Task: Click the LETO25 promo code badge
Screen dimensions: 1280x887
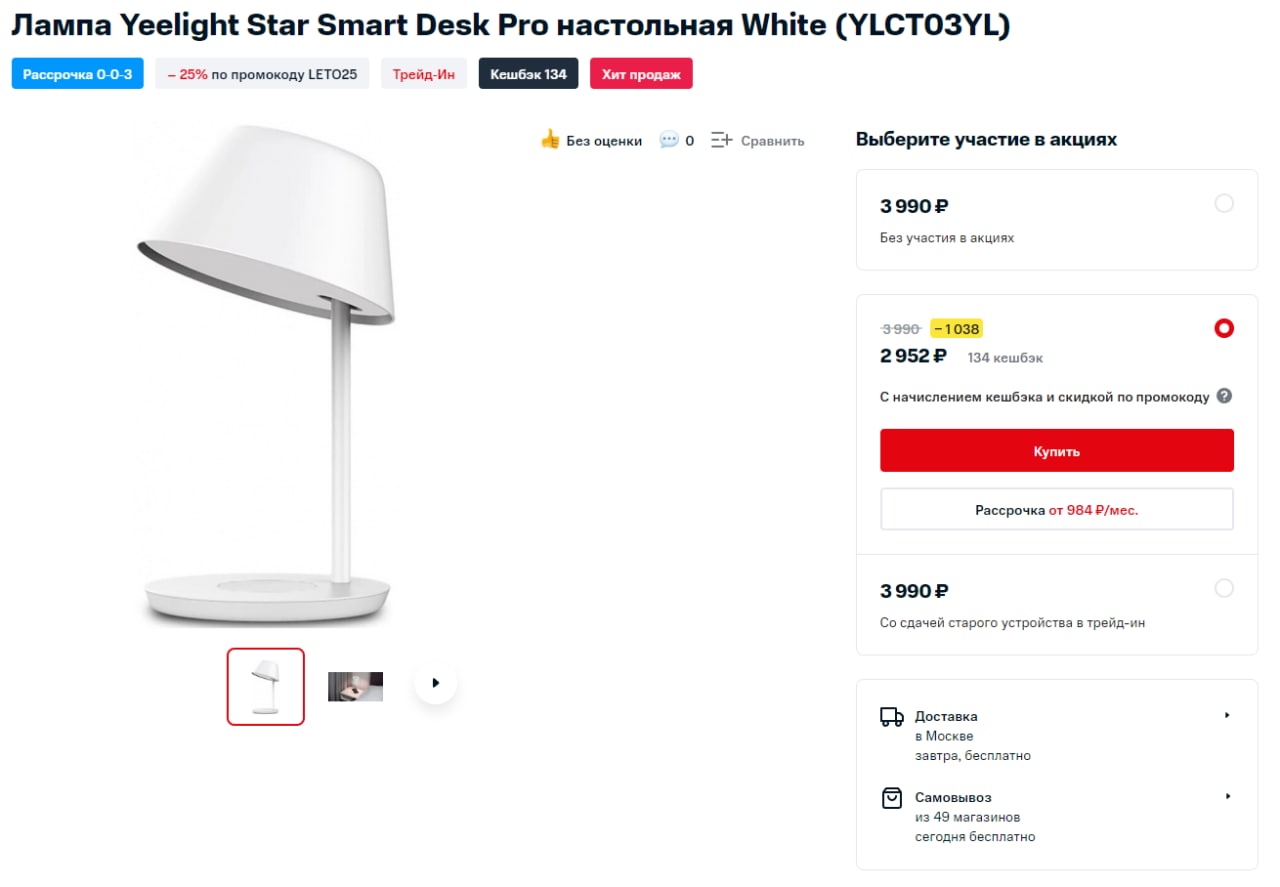Action: pos(262,73)
